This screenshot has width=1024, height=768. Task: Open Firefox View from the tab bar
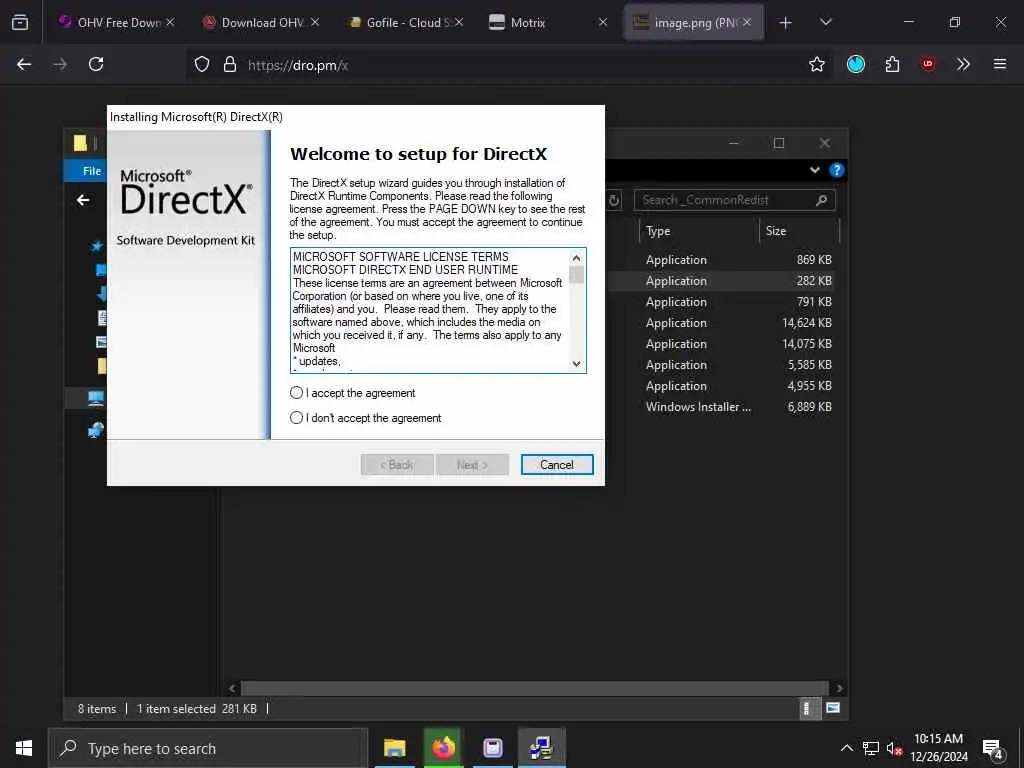pos(20,22)
